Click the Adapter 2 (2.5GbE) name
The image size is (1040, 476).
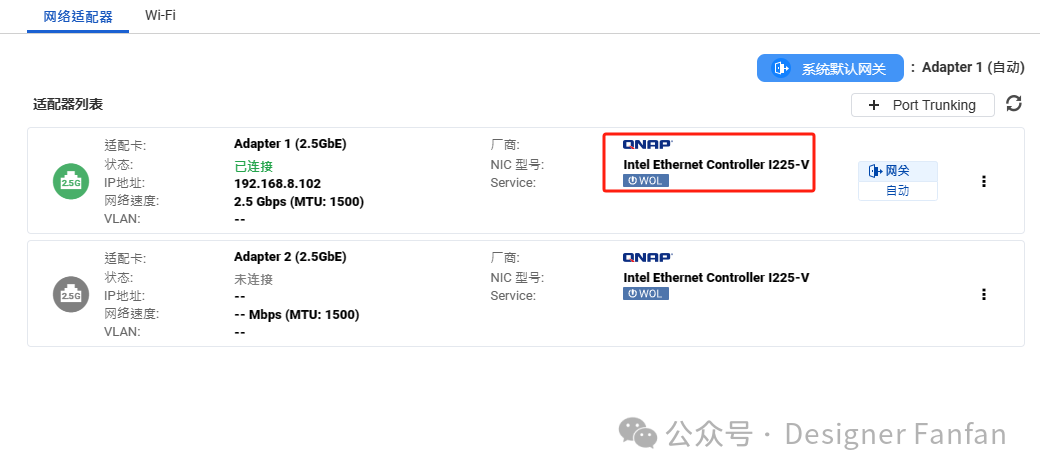tap(290, 257)
